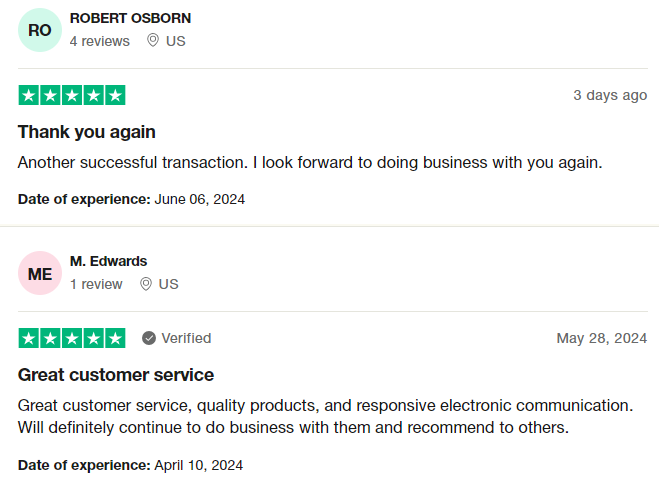Click the "Verified" label text
Screen dimensions: 659x483
(186, 338)
